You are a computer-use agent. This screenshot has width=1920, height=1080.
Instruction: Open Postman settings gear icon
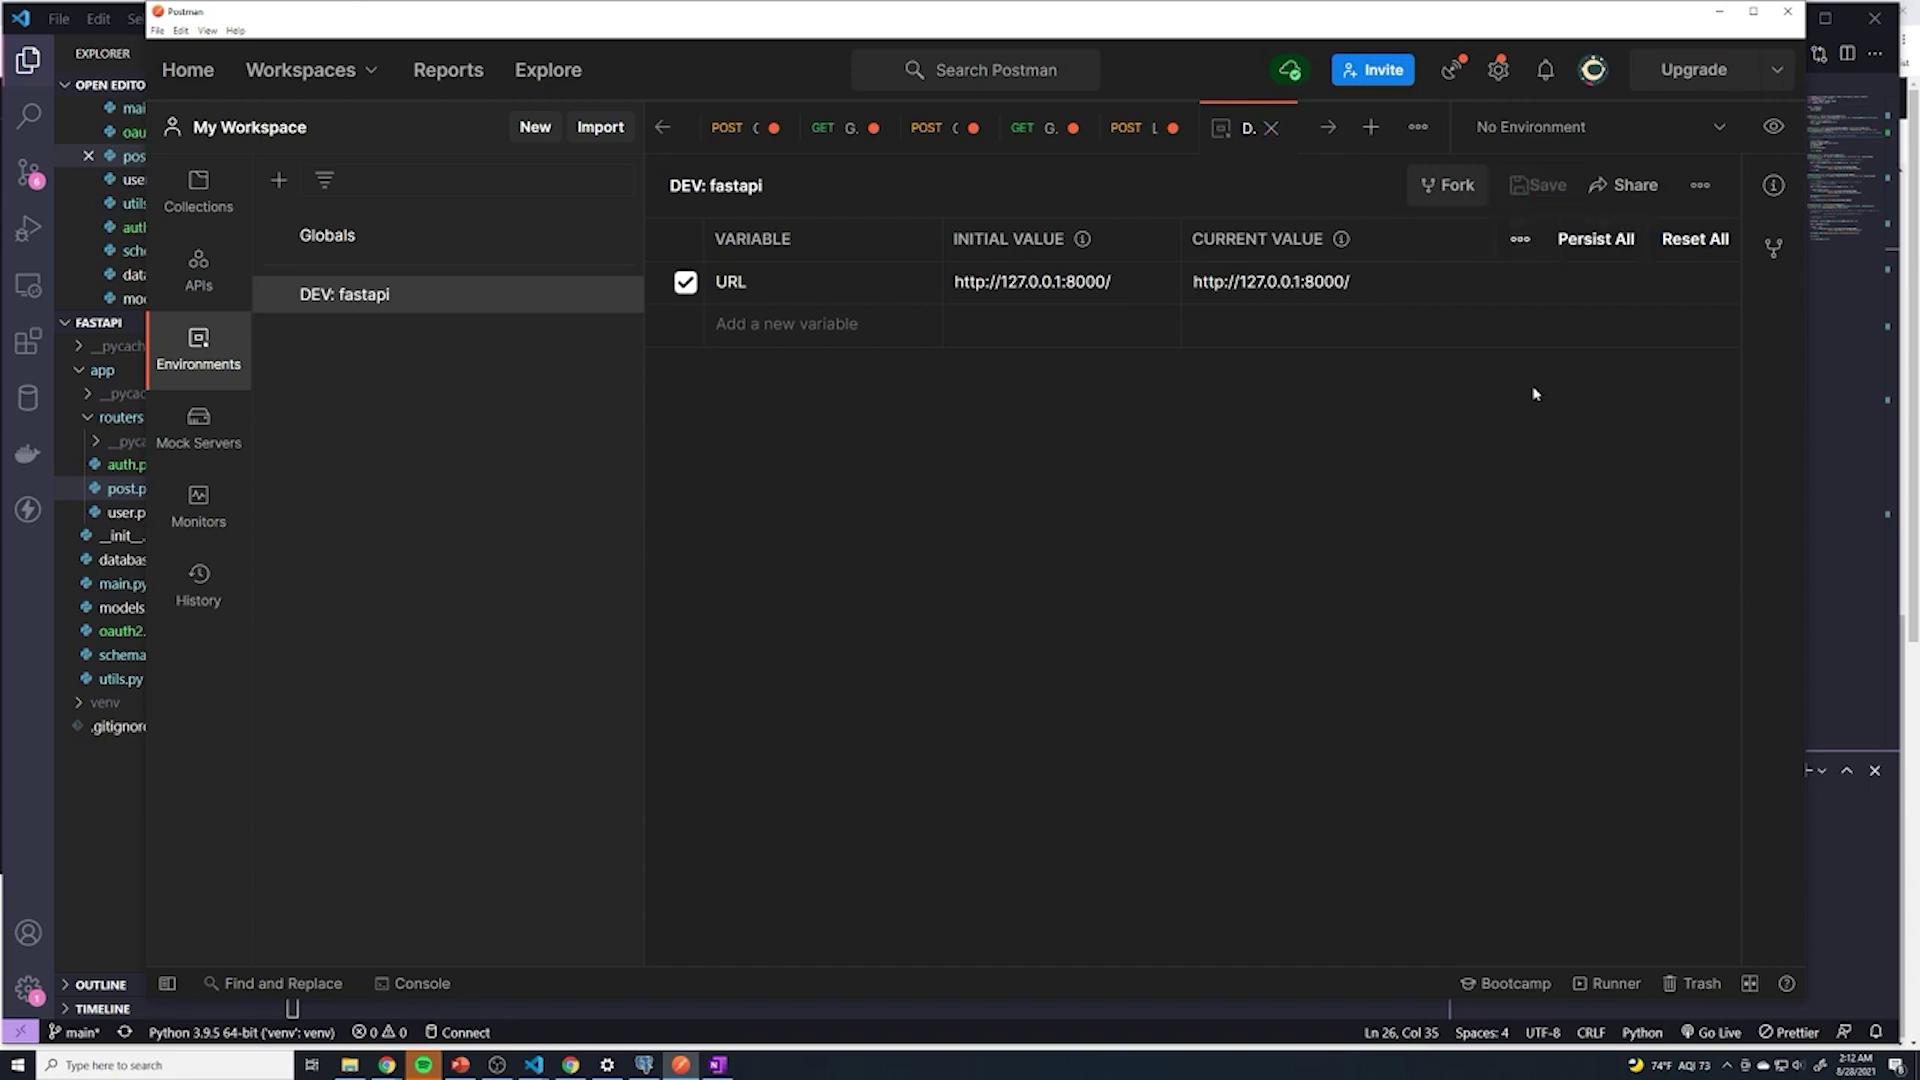click(x=1497, y=70)
